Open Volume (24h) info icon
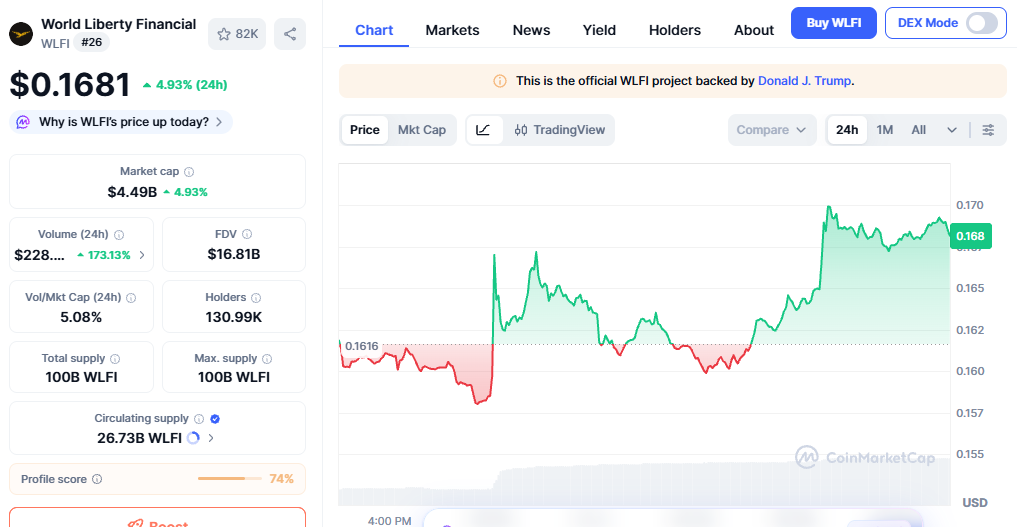 [119, 235]
